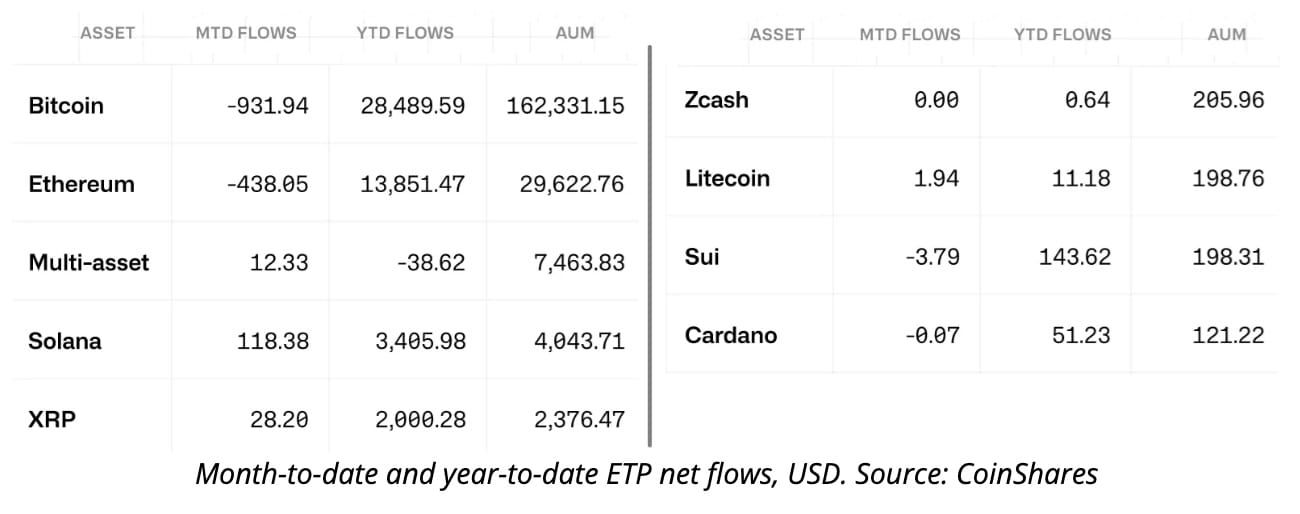Click the Bitcoin row label
Screen dimensions: 1300x514
pyautogui.click(x=66, y=106)
